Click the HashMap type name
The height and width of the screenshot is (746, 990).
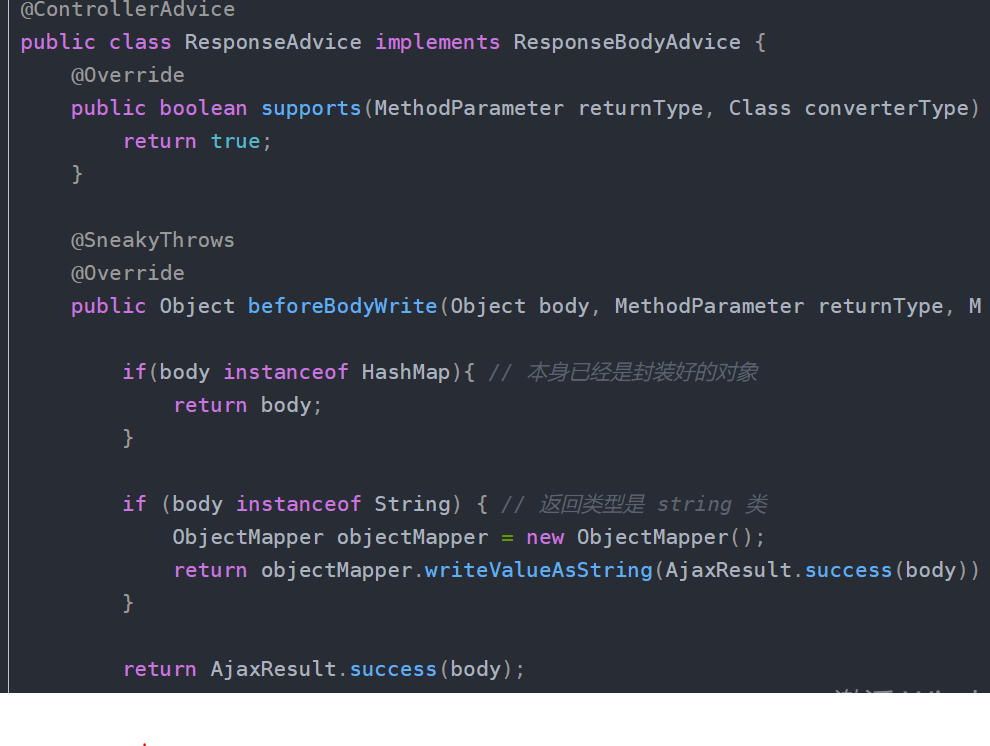[x=406, y=372]
